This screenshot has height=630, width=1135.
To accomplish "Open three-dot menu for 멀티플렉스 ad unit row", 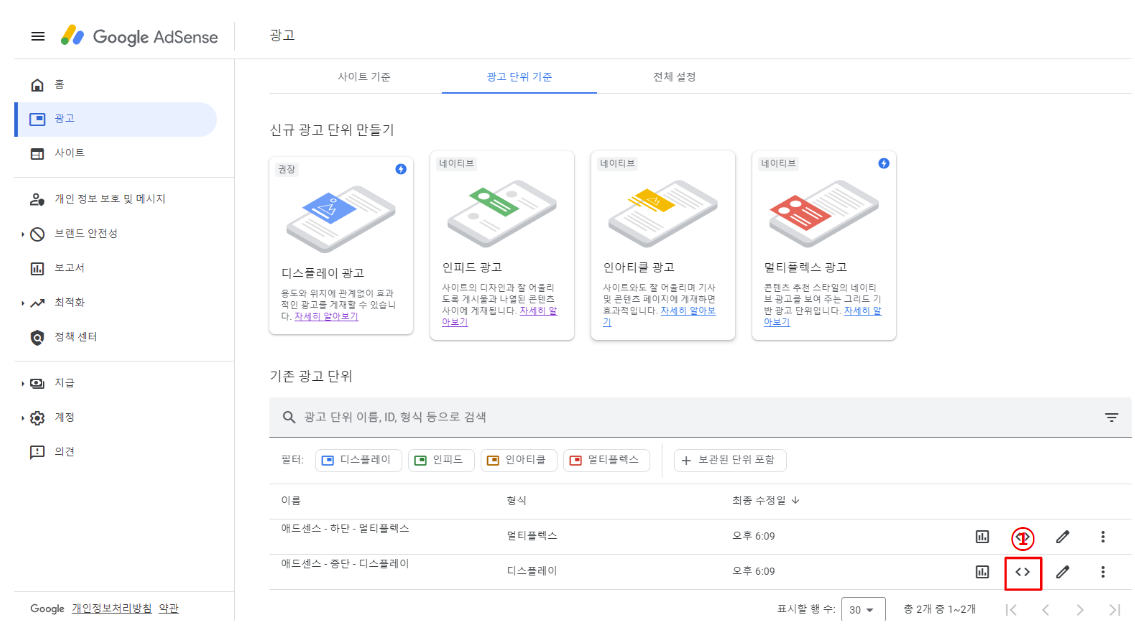I will [1103, 536].
